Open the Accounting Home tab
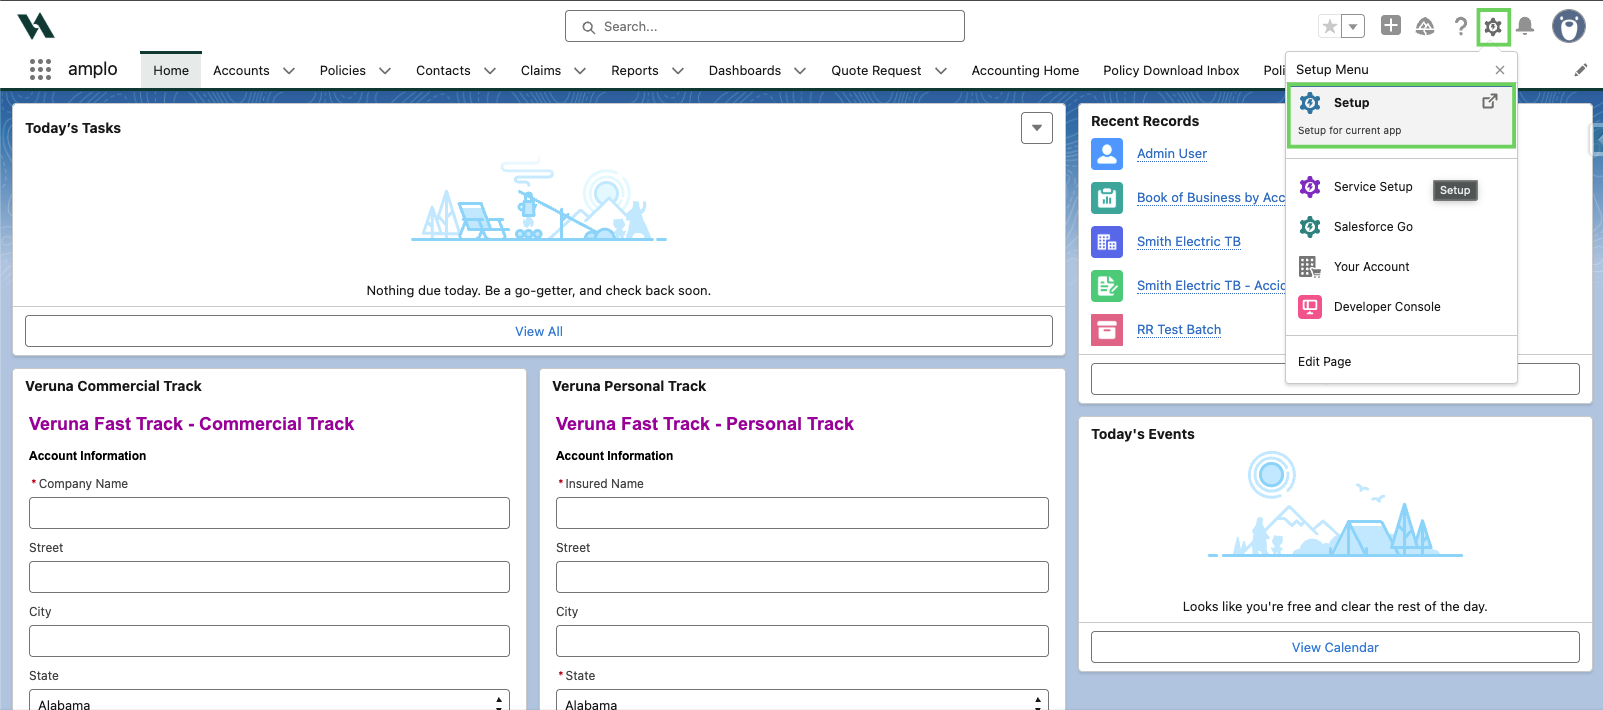1603x710 pixels. coord(1025,71)
